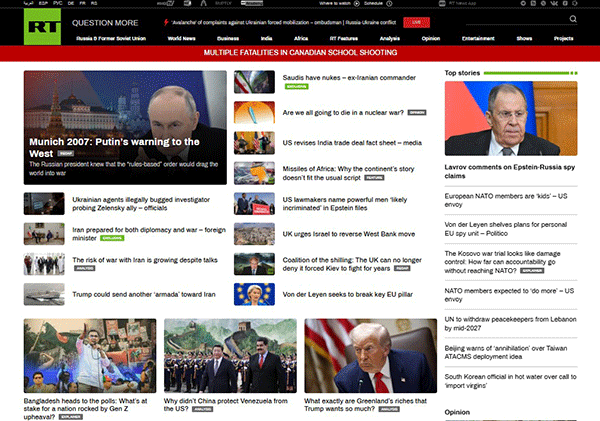Open Munich 2007 Putin's warning headline
Screen dimensions: 600x421
click(x=114, y=142)
